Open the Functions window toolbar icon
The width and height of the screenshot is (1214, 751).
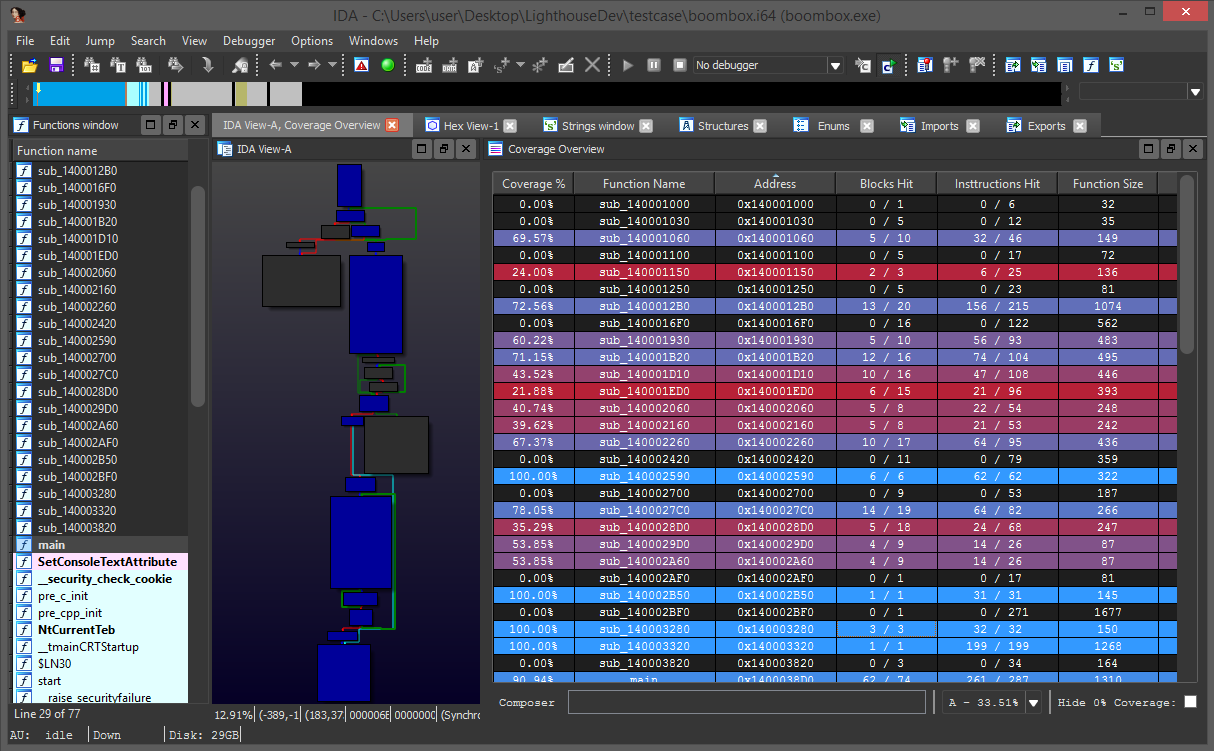[x=1091, y=65]
